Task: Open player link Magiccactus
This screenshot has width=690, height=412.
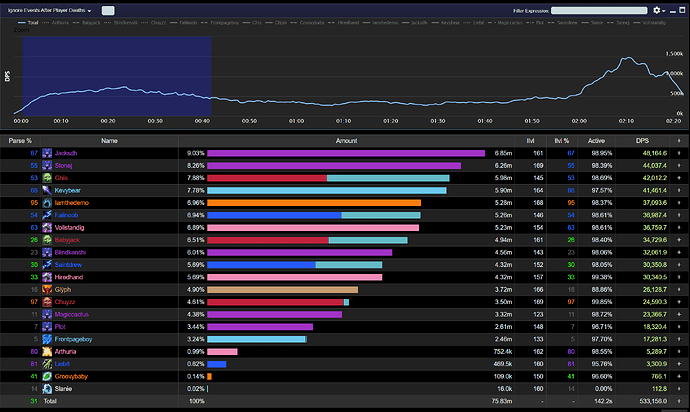Action: pos(73,314)
